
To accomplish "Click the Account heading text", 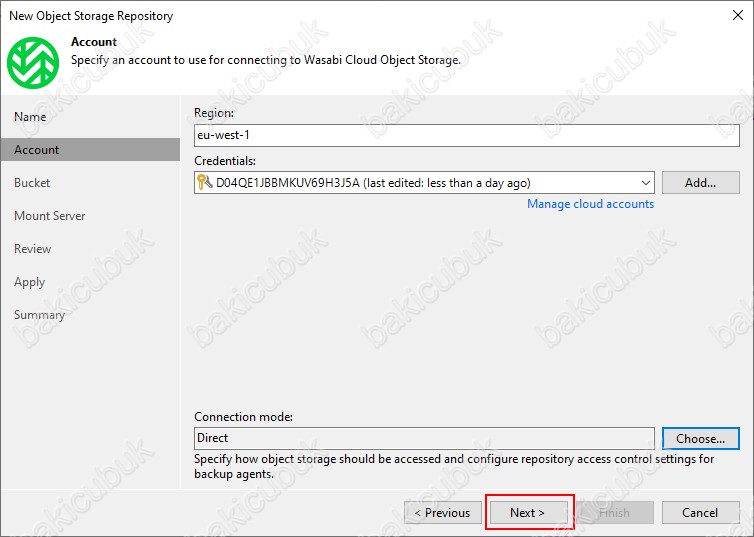I will point(94,42).
